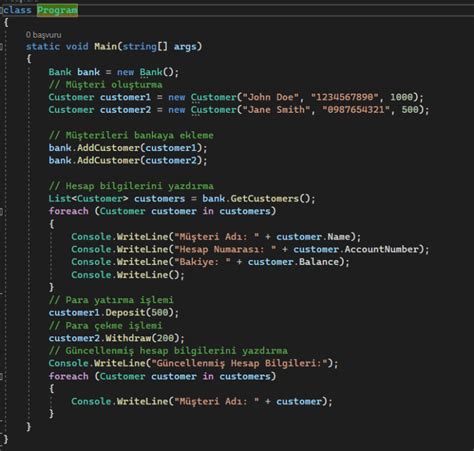Collapse the class Program code block
The image size is (474, 451).
tap(1, 10)
